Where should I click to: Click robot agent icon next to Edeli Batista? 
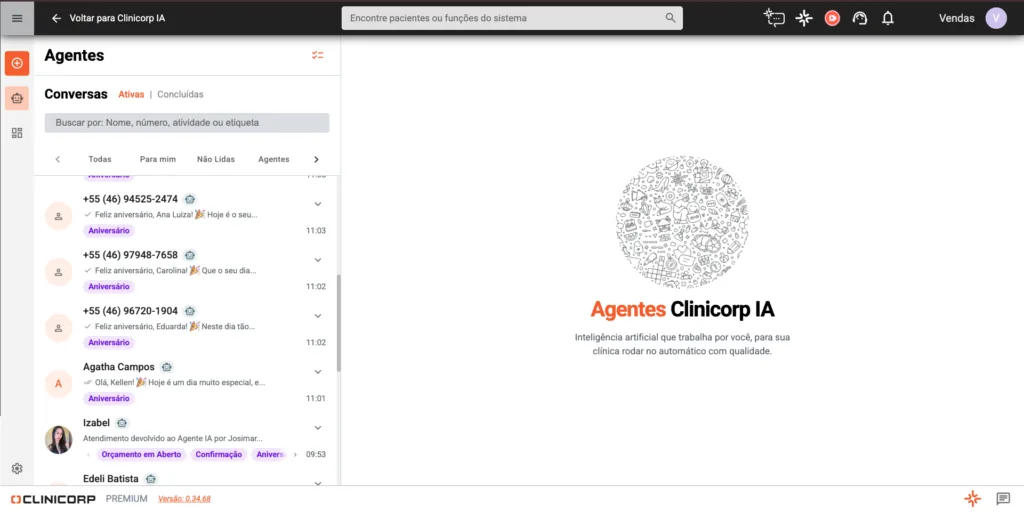point(151,479)
